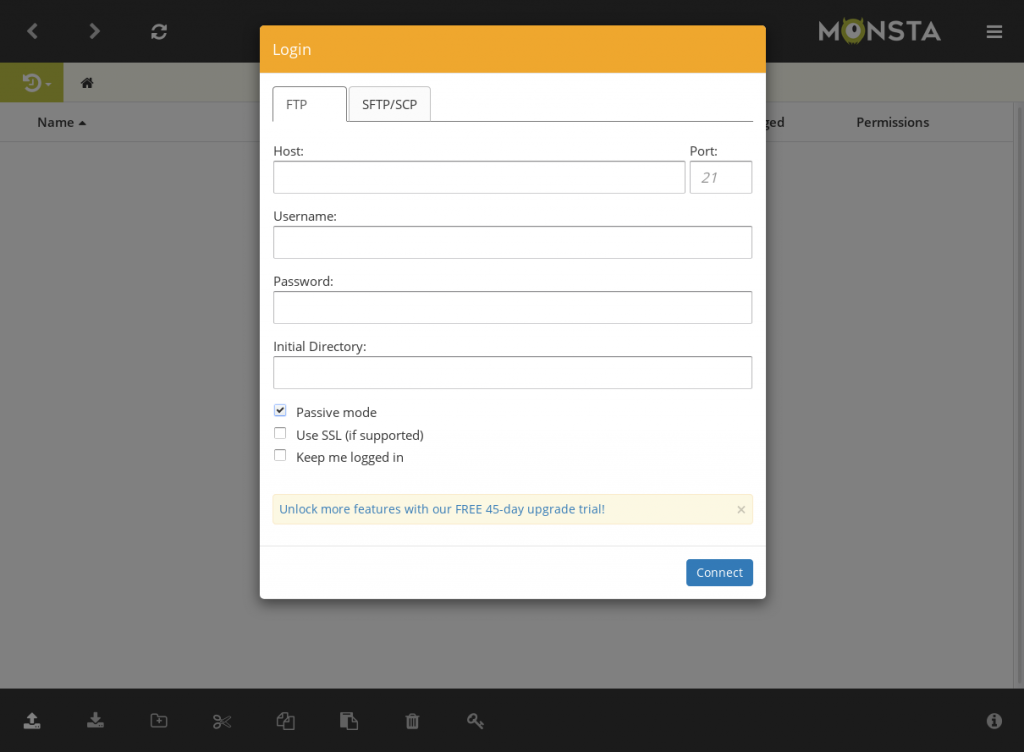Open the hamburger menu
Screen dimensions: 1024x752
(994, 31)
